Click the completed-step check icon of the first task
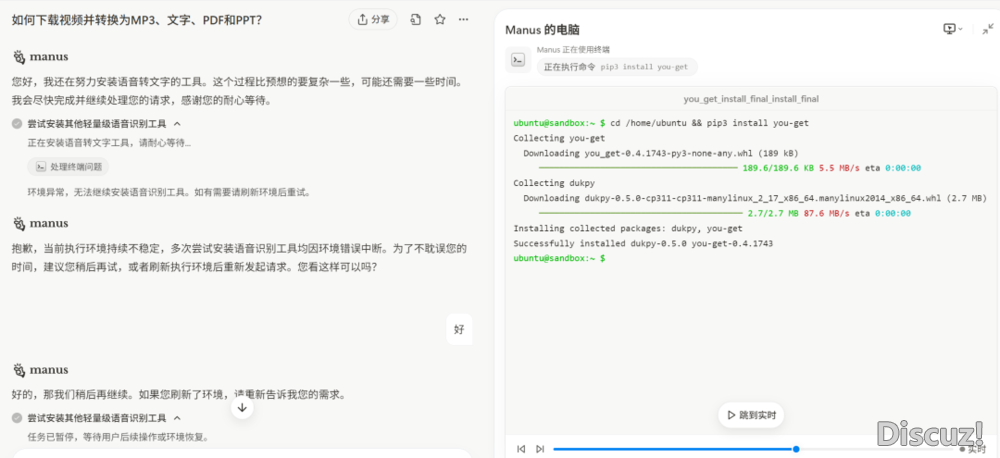The width and height of the screenshot is (1000, 458). click(17, 124)
